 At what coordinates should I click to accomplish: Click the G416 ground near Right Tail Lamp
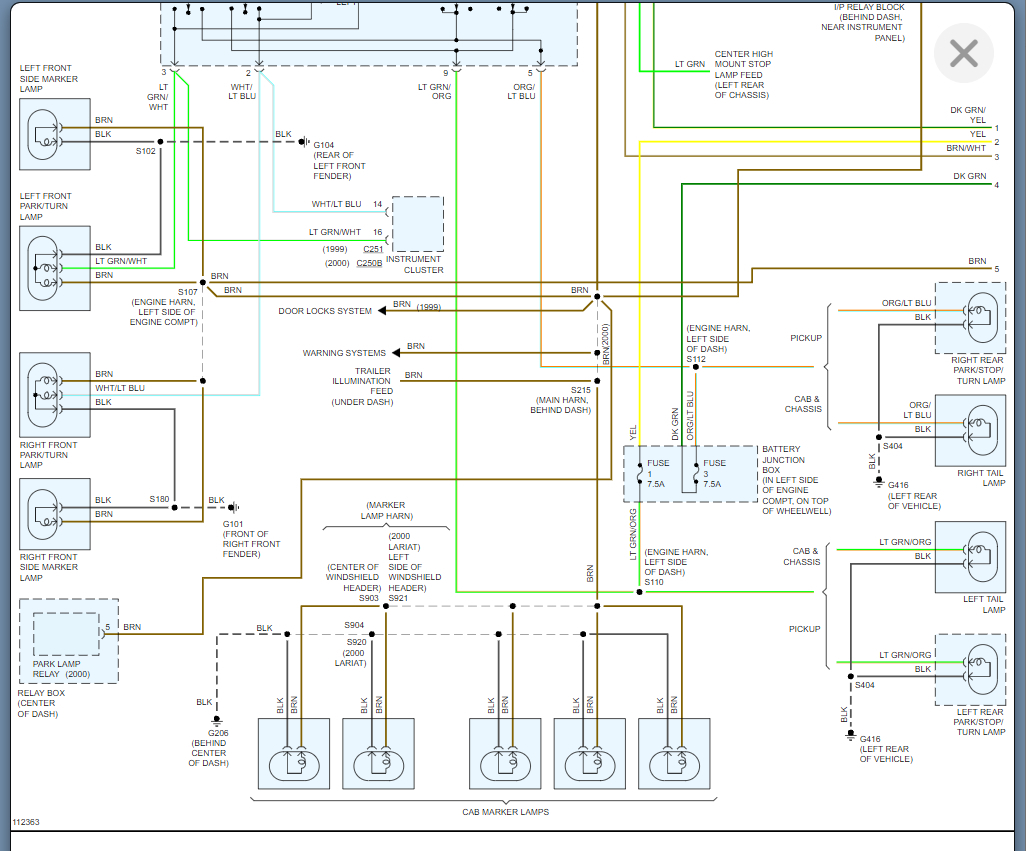click(879, 481)
